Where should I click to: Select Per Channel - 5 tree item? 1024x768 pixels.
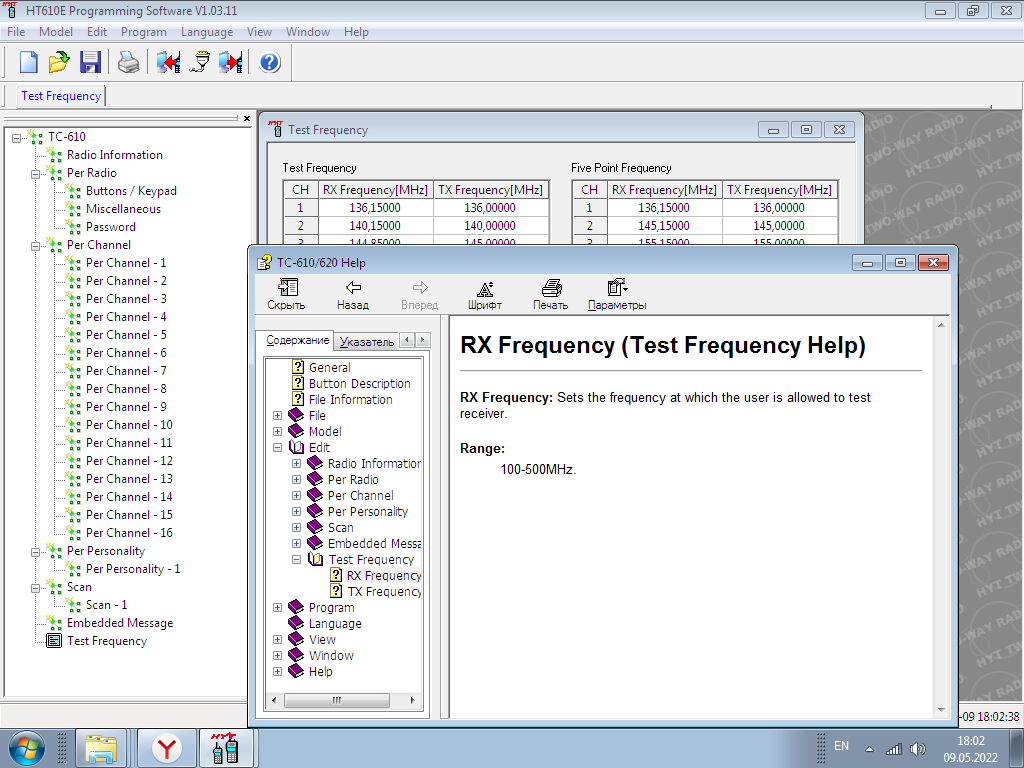[x=126, y=335]
